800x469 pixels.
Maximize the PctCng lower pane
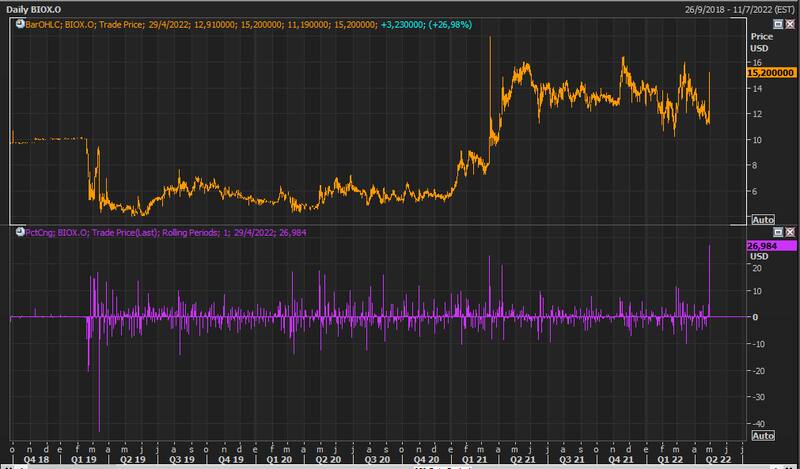778,232
